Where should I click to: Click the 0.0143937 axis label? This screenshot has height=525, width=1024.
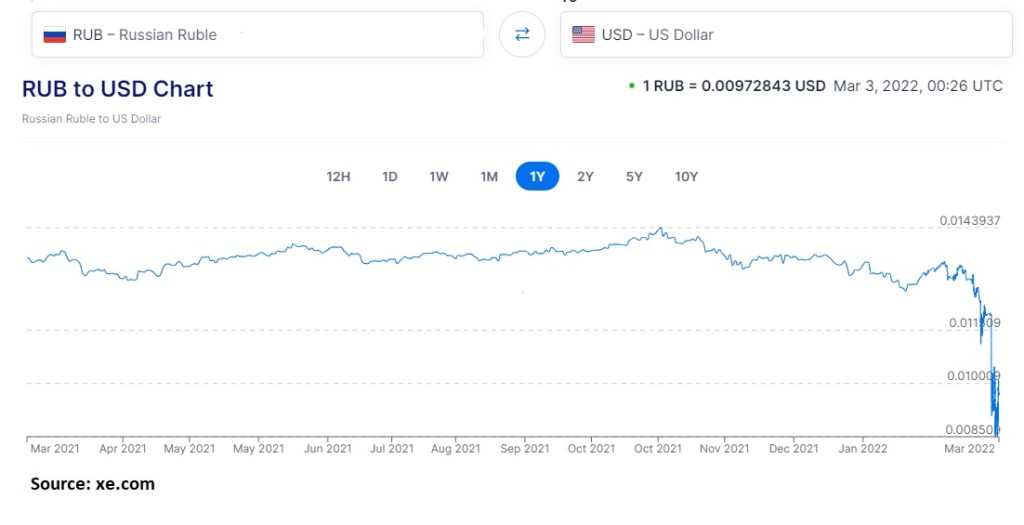click(x=969, y=221)
